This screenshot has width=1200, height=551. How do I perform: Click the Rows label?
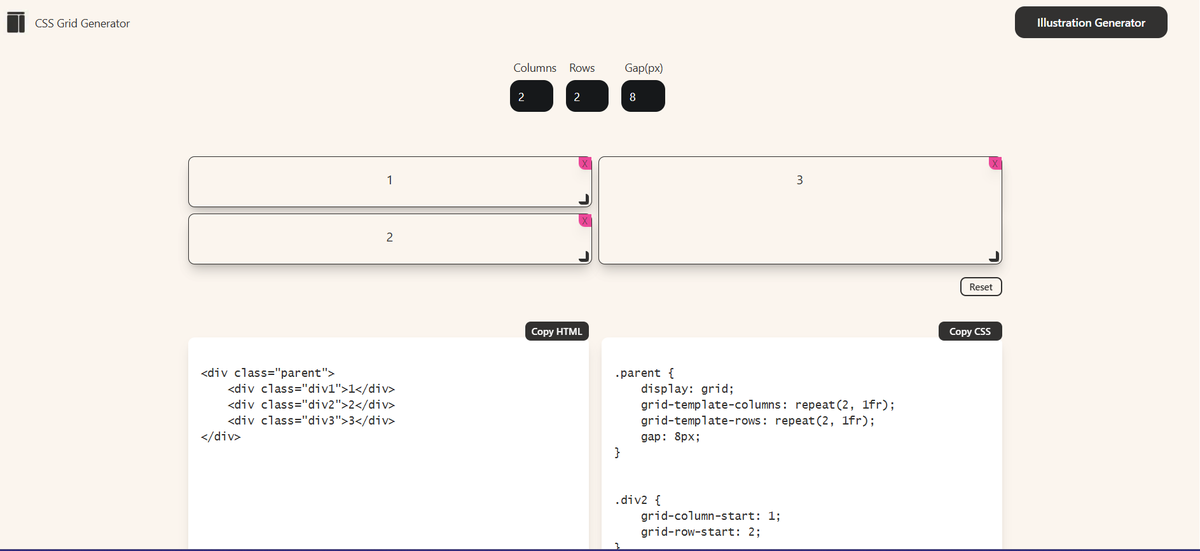tap(582, 68)
